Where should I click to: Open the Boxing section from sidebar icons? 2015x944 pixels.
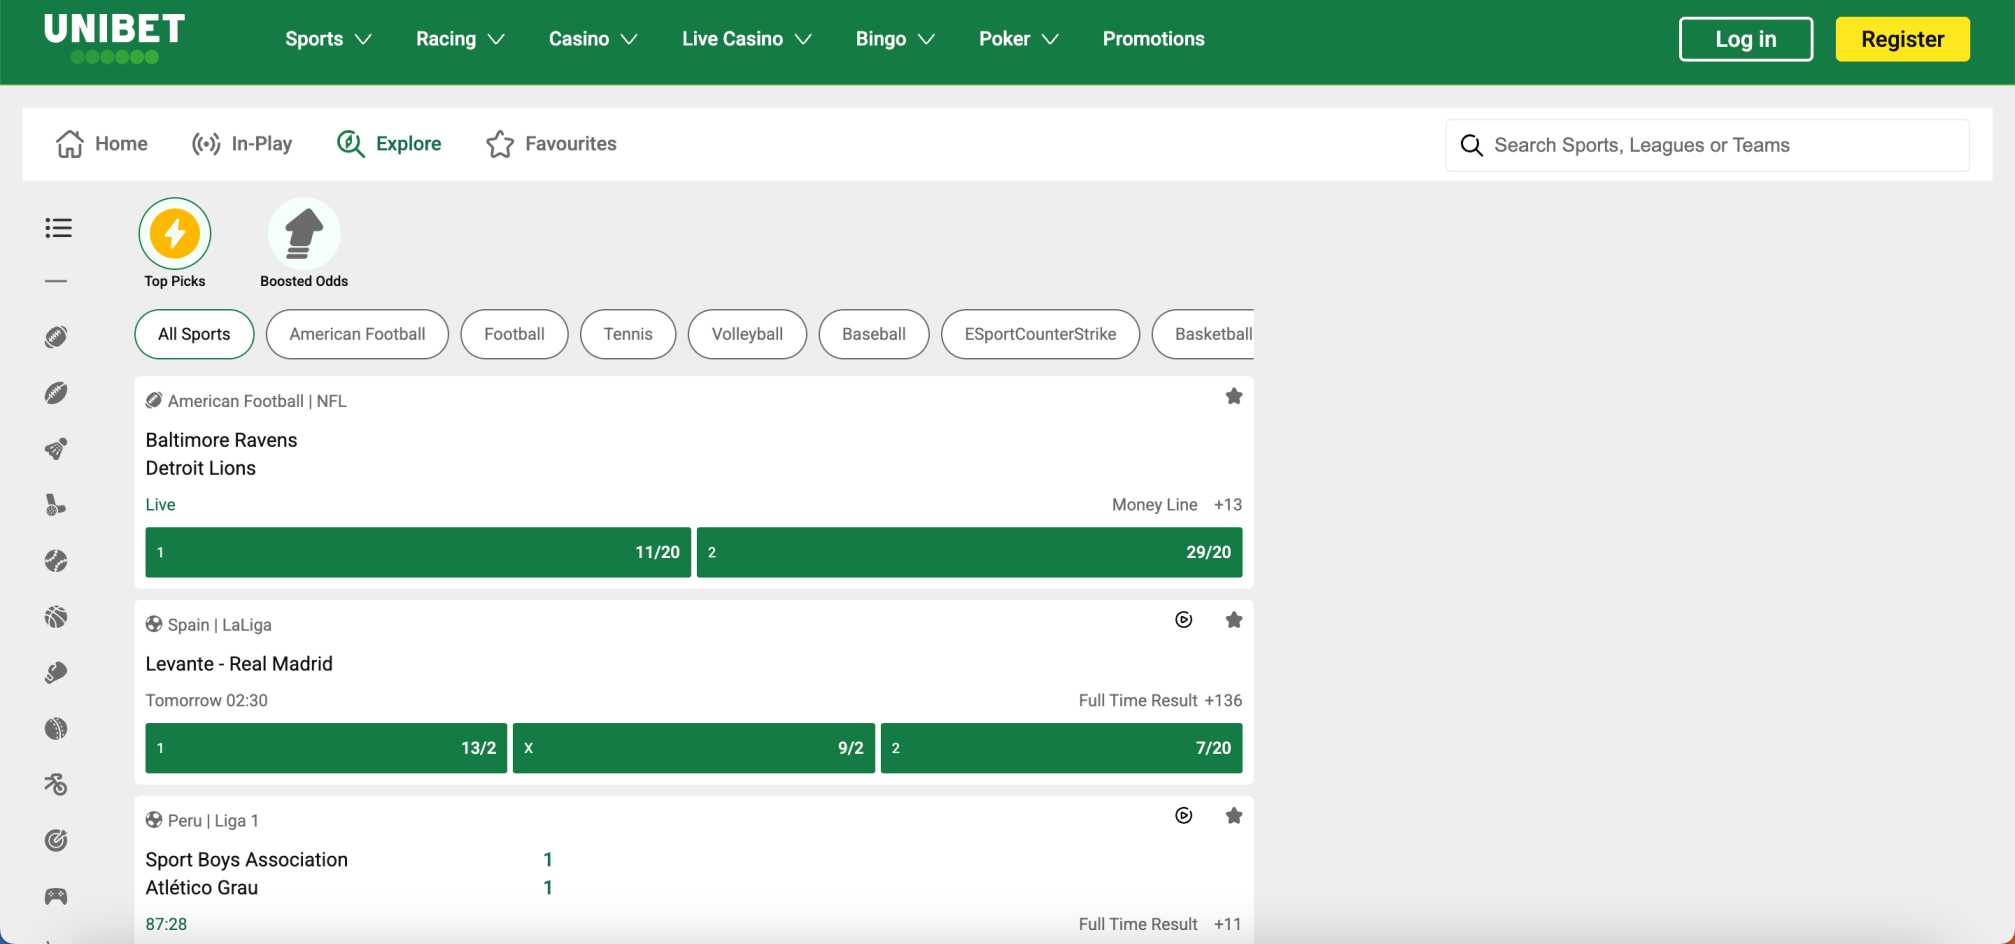pos(57,672)
